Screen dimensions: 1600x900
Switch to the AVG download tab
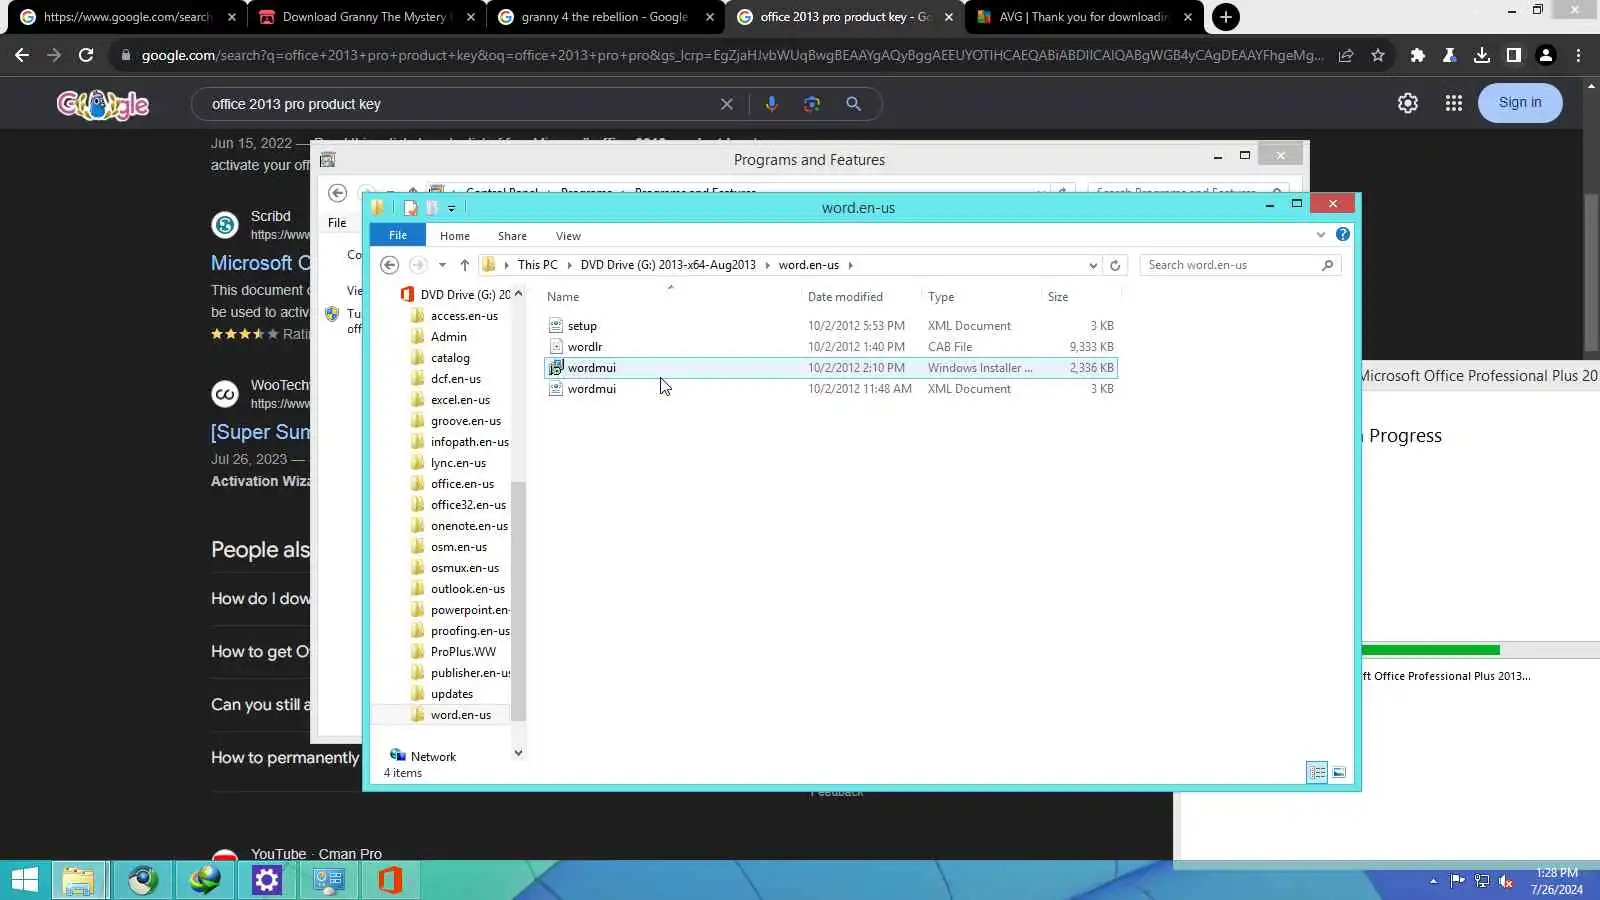point(1083,17)
